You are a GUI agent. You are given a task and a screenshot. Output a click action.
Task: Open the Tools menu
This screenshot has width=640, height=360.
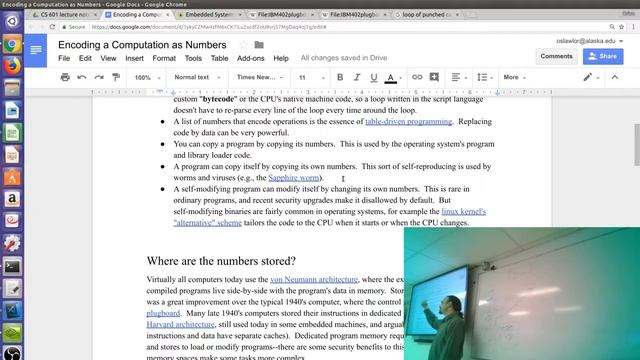coord(193,58)
